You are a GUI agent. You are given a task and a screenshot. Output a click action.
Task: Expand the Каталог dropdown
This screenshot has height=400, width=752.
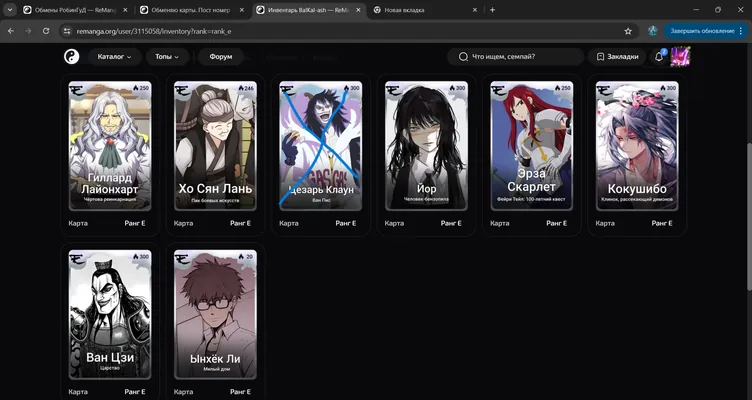[114, 57]
